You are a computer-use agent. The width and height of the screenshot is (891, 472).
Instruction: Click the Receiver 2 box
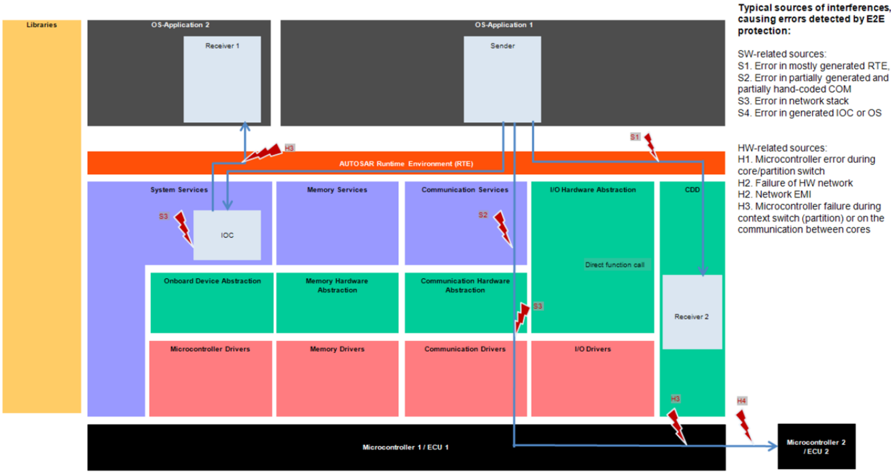[692, 312]
